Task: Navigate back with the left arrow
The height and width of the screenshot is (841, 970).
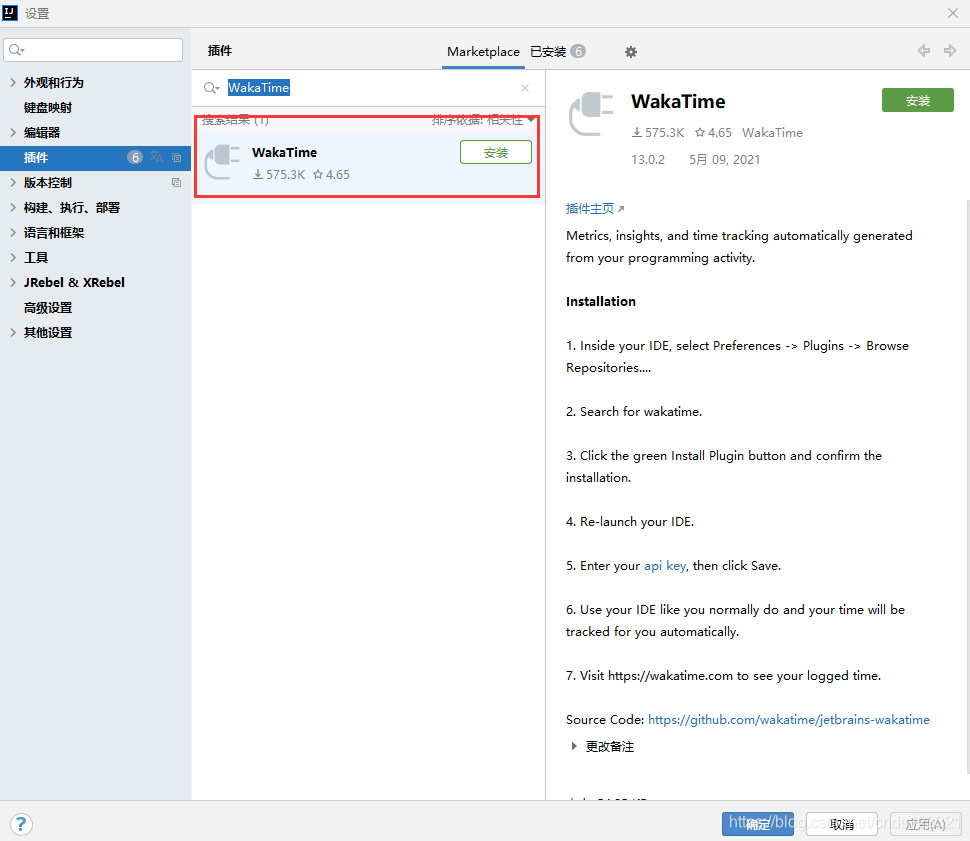Action: [x=924, y=51]
